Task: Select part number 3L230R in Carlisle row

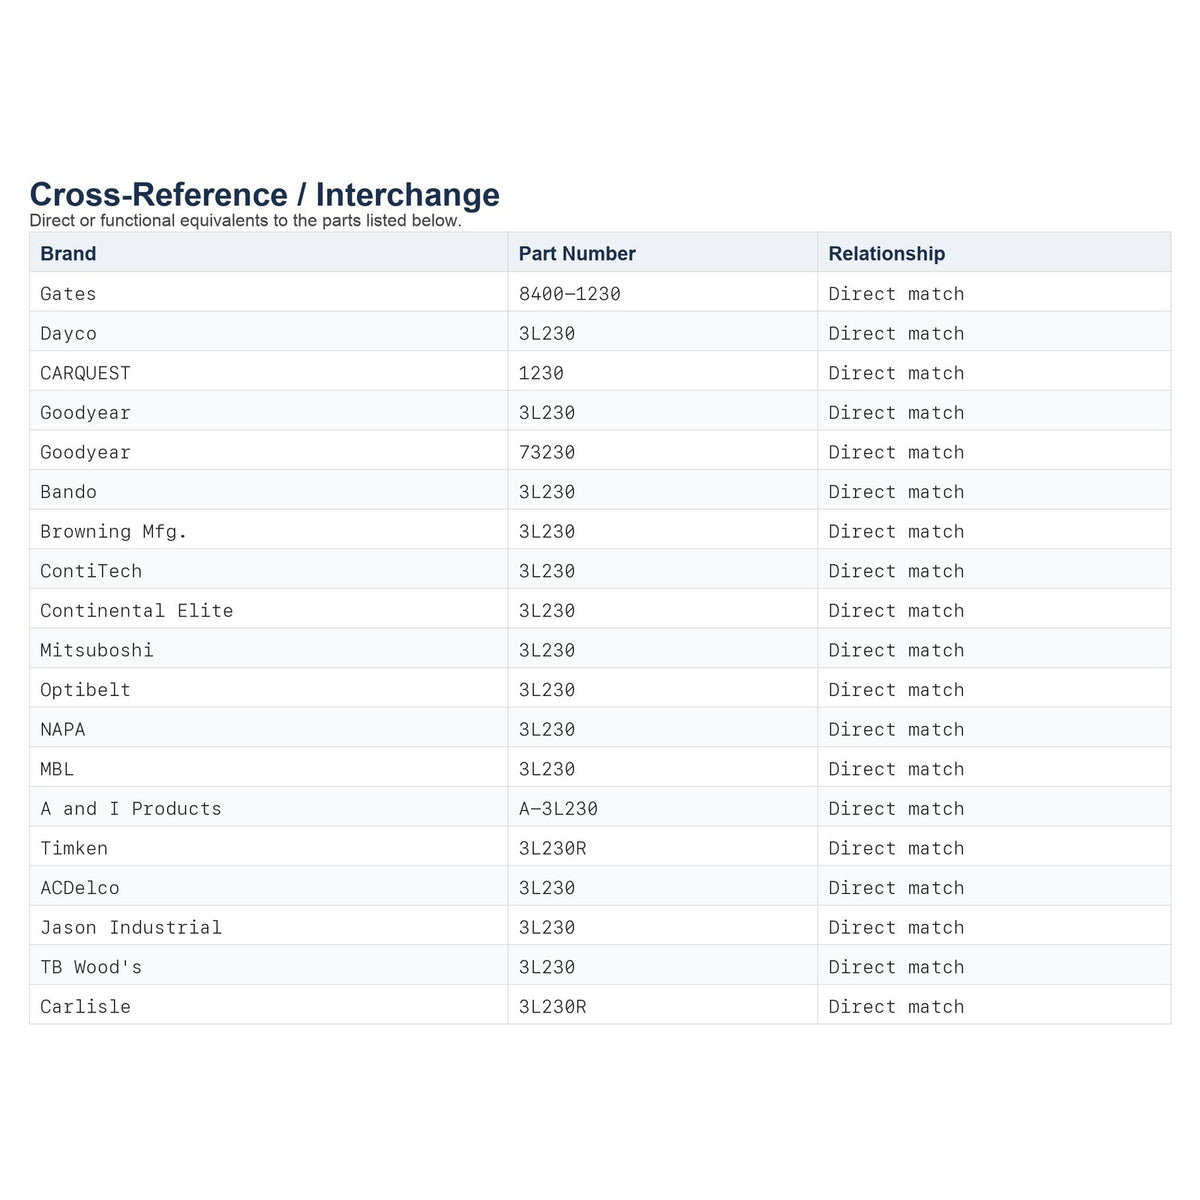Action: tap(553, 1007)
